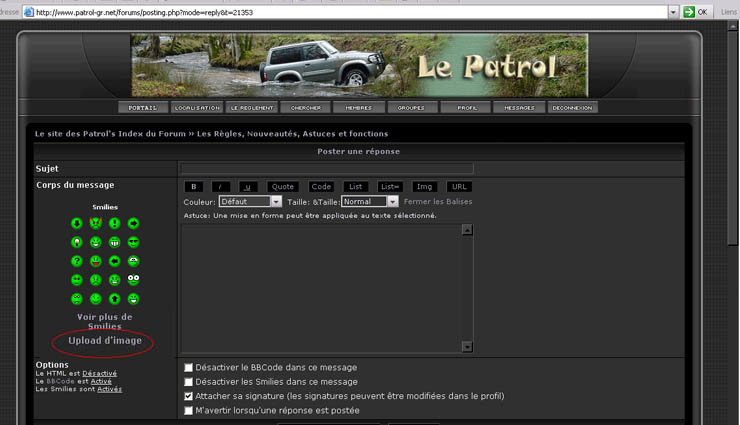
Task: Insert the down-arrow smiley
Action: 76,224
